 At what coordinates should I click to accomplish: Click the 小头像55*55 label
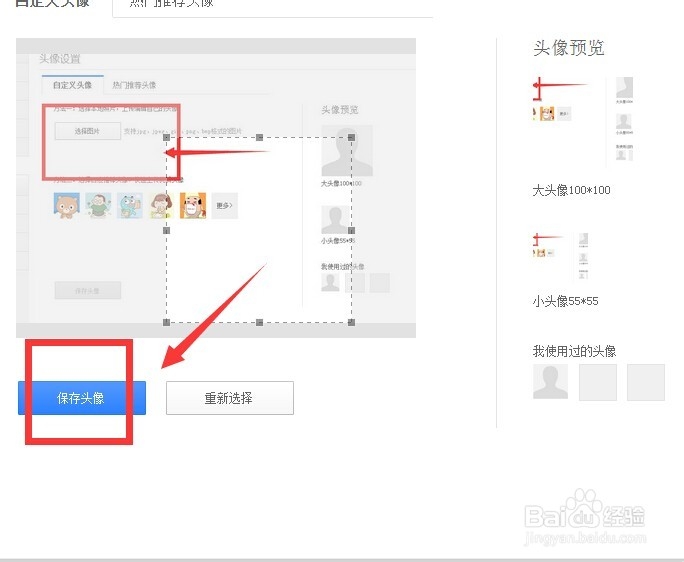pos(565,301)
